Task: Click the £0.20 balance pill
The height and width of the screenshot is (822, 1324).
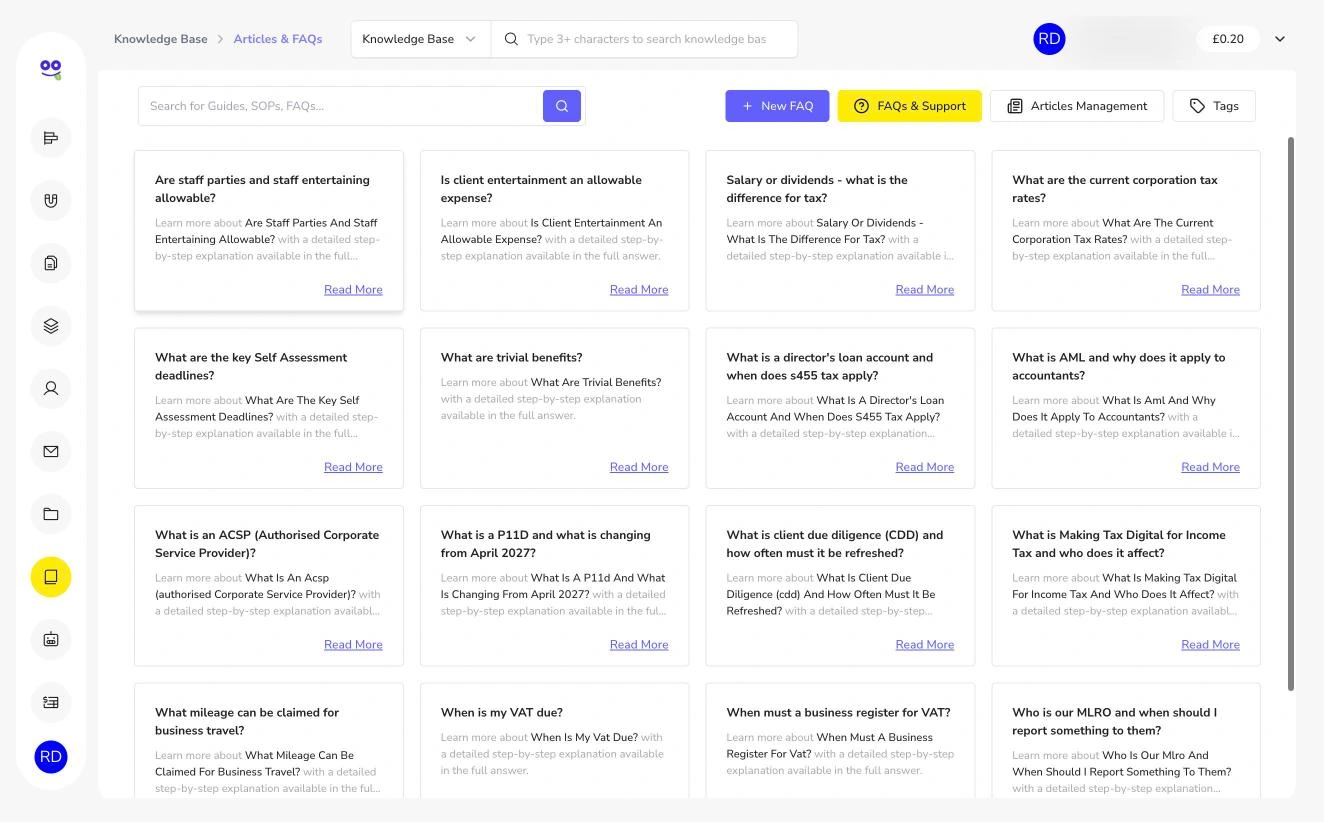Action: click(x=1228, y=39)
